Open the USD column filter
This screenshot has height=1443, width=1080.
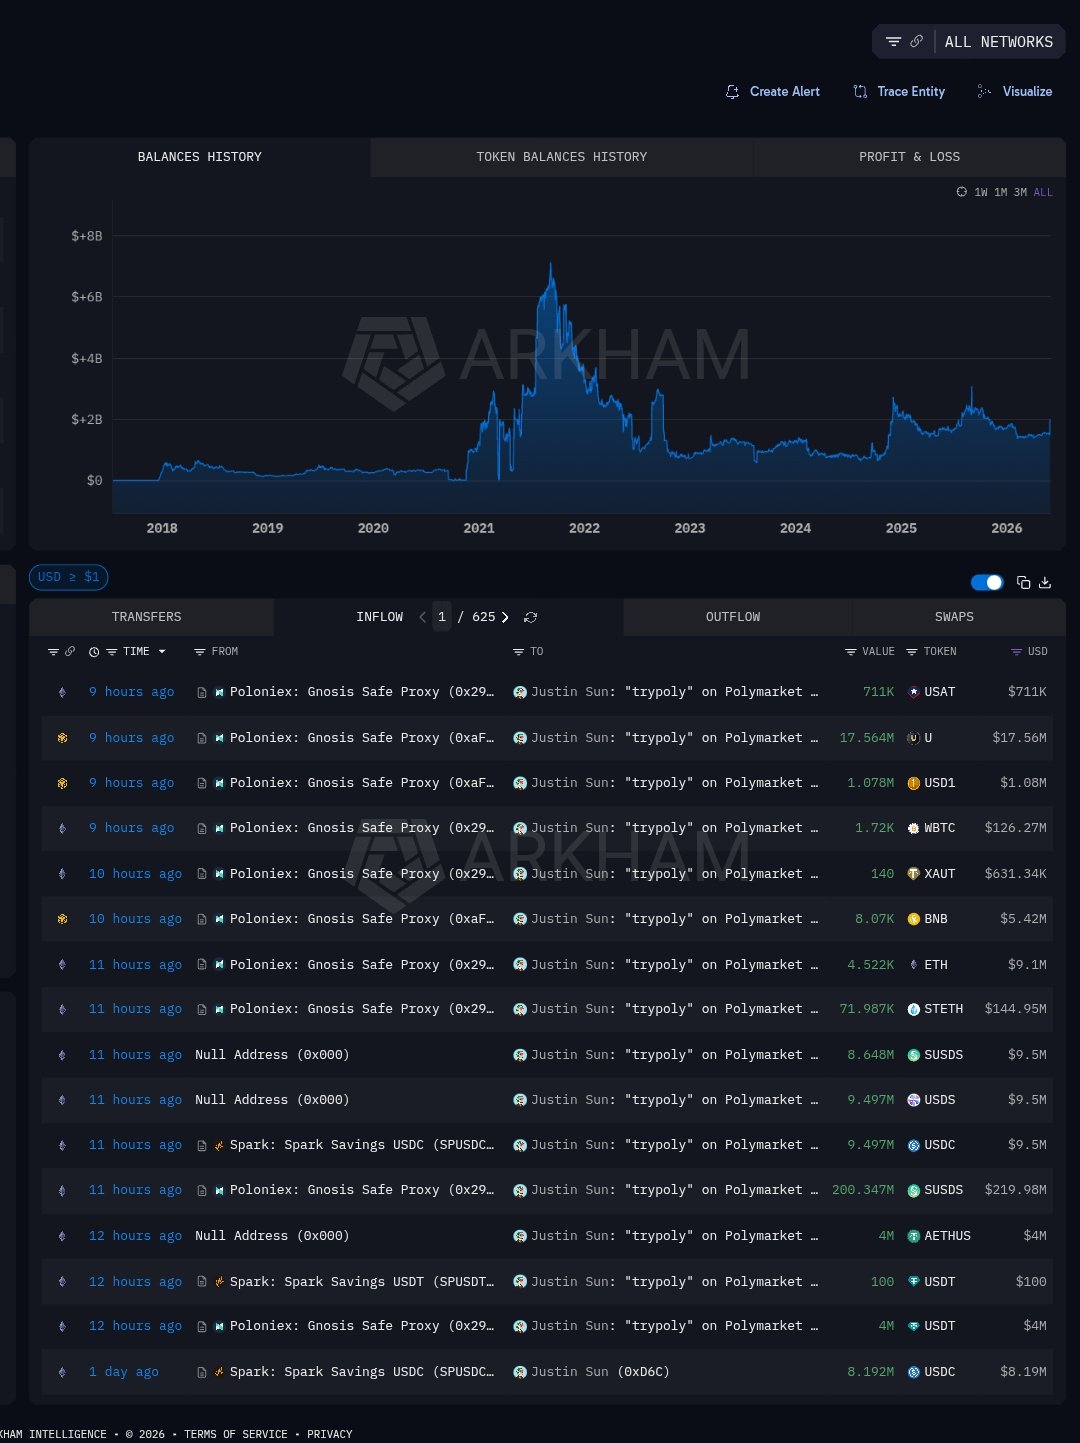[1017, 652]
